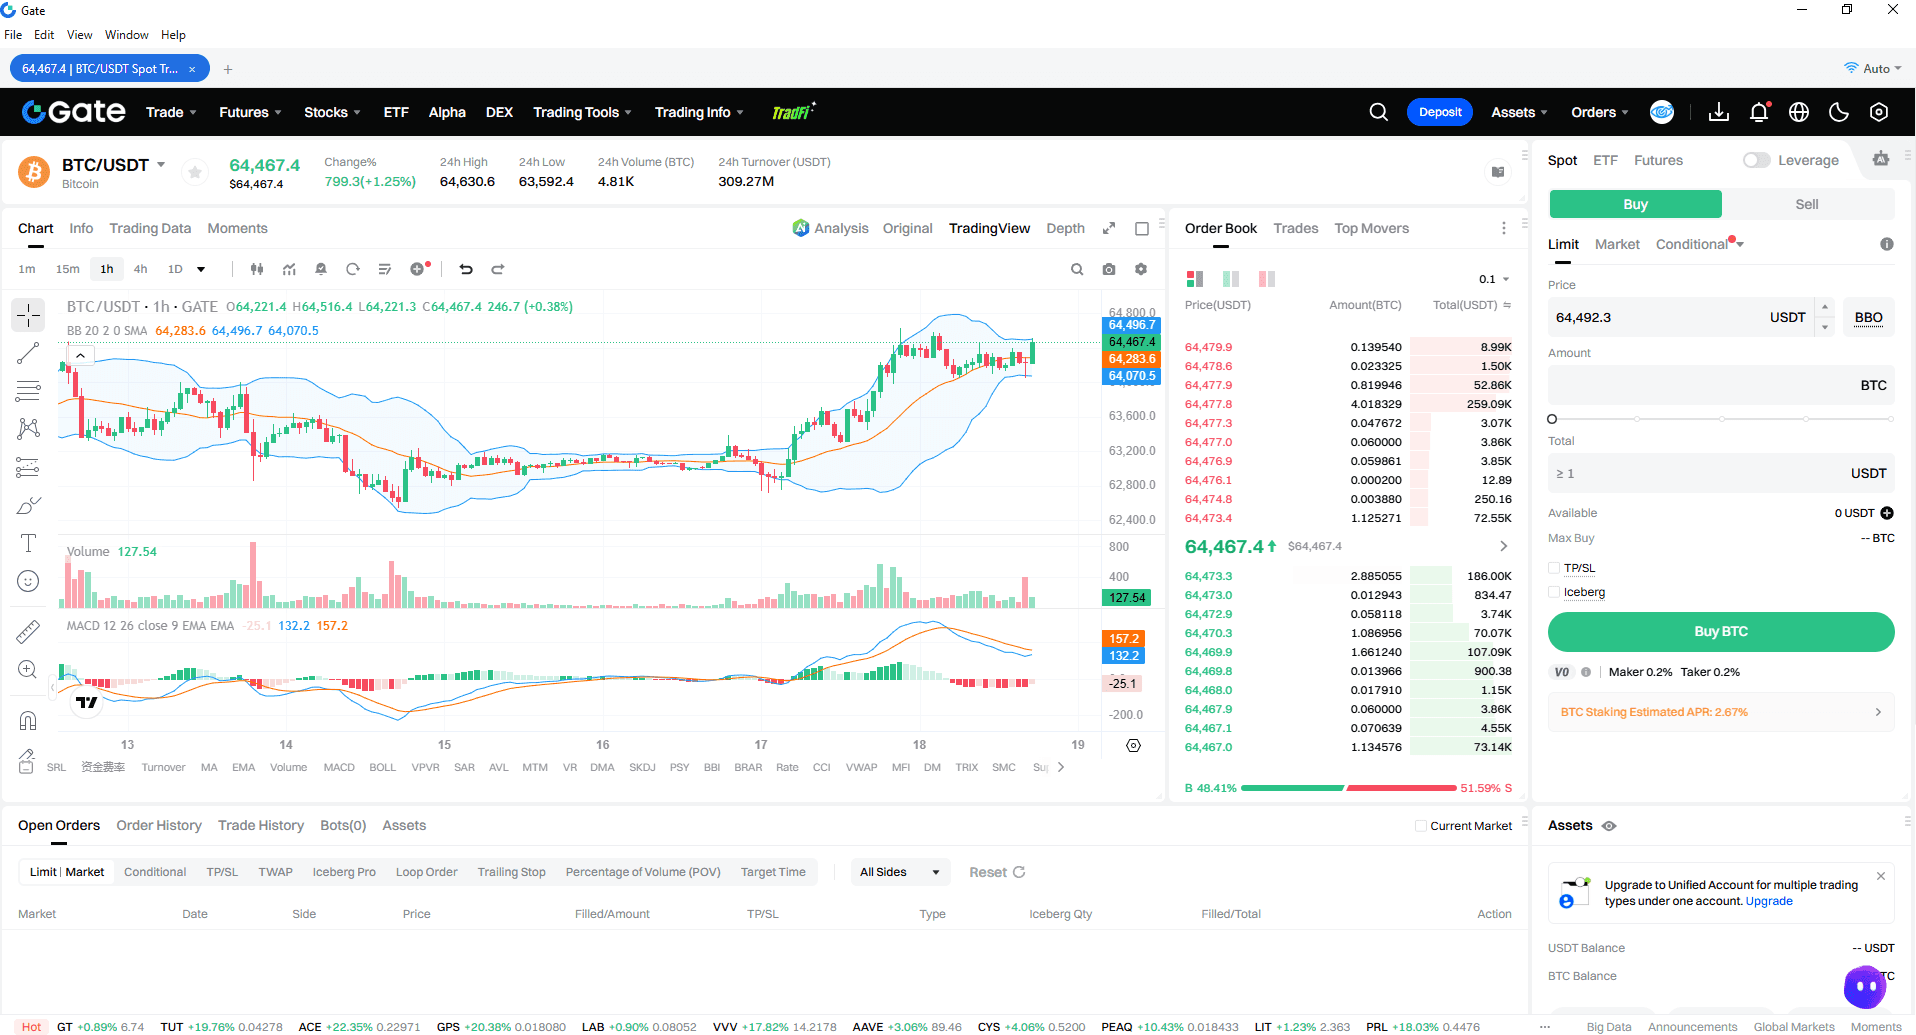
Task: Open the BTC/USDT pair selector dropdown
Action: tap(161, 165)
